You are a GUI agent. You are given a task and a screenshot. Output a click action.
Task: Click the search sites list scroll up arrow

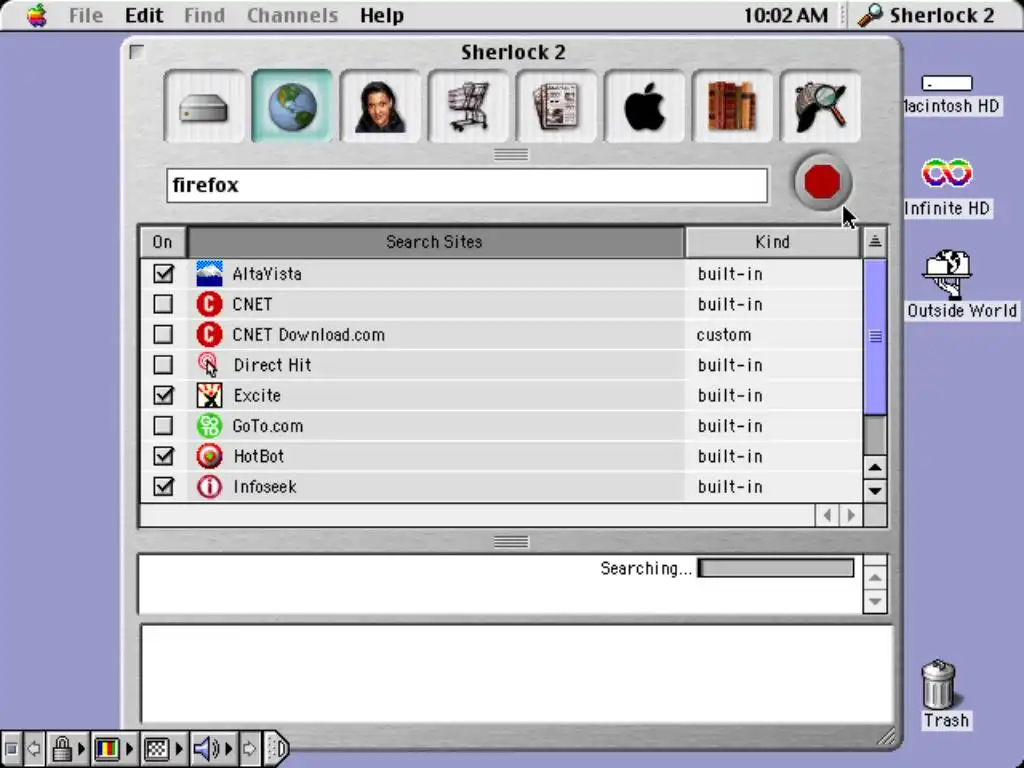point(875,468)
